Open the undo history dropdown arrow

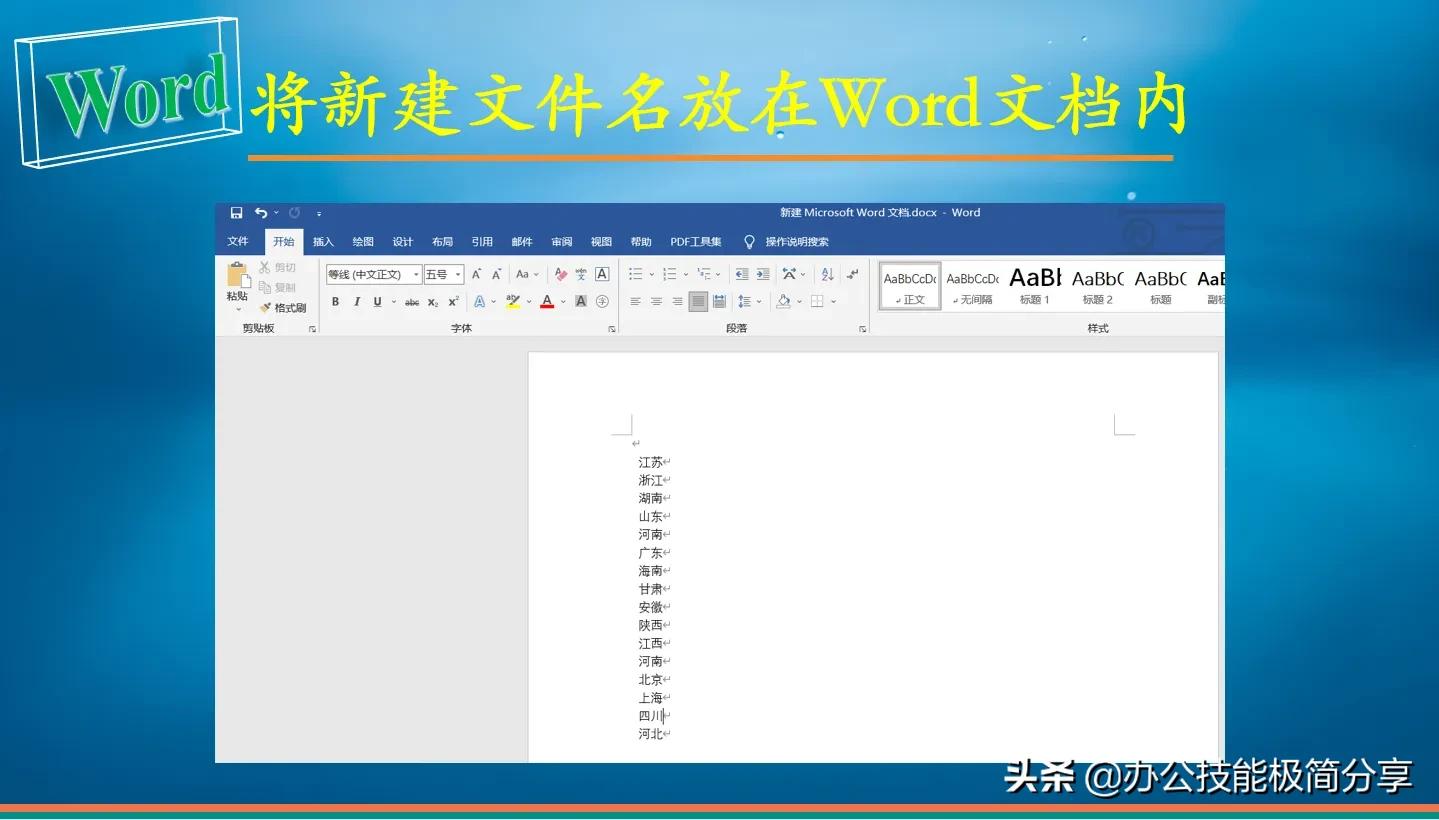pos(276,213)
